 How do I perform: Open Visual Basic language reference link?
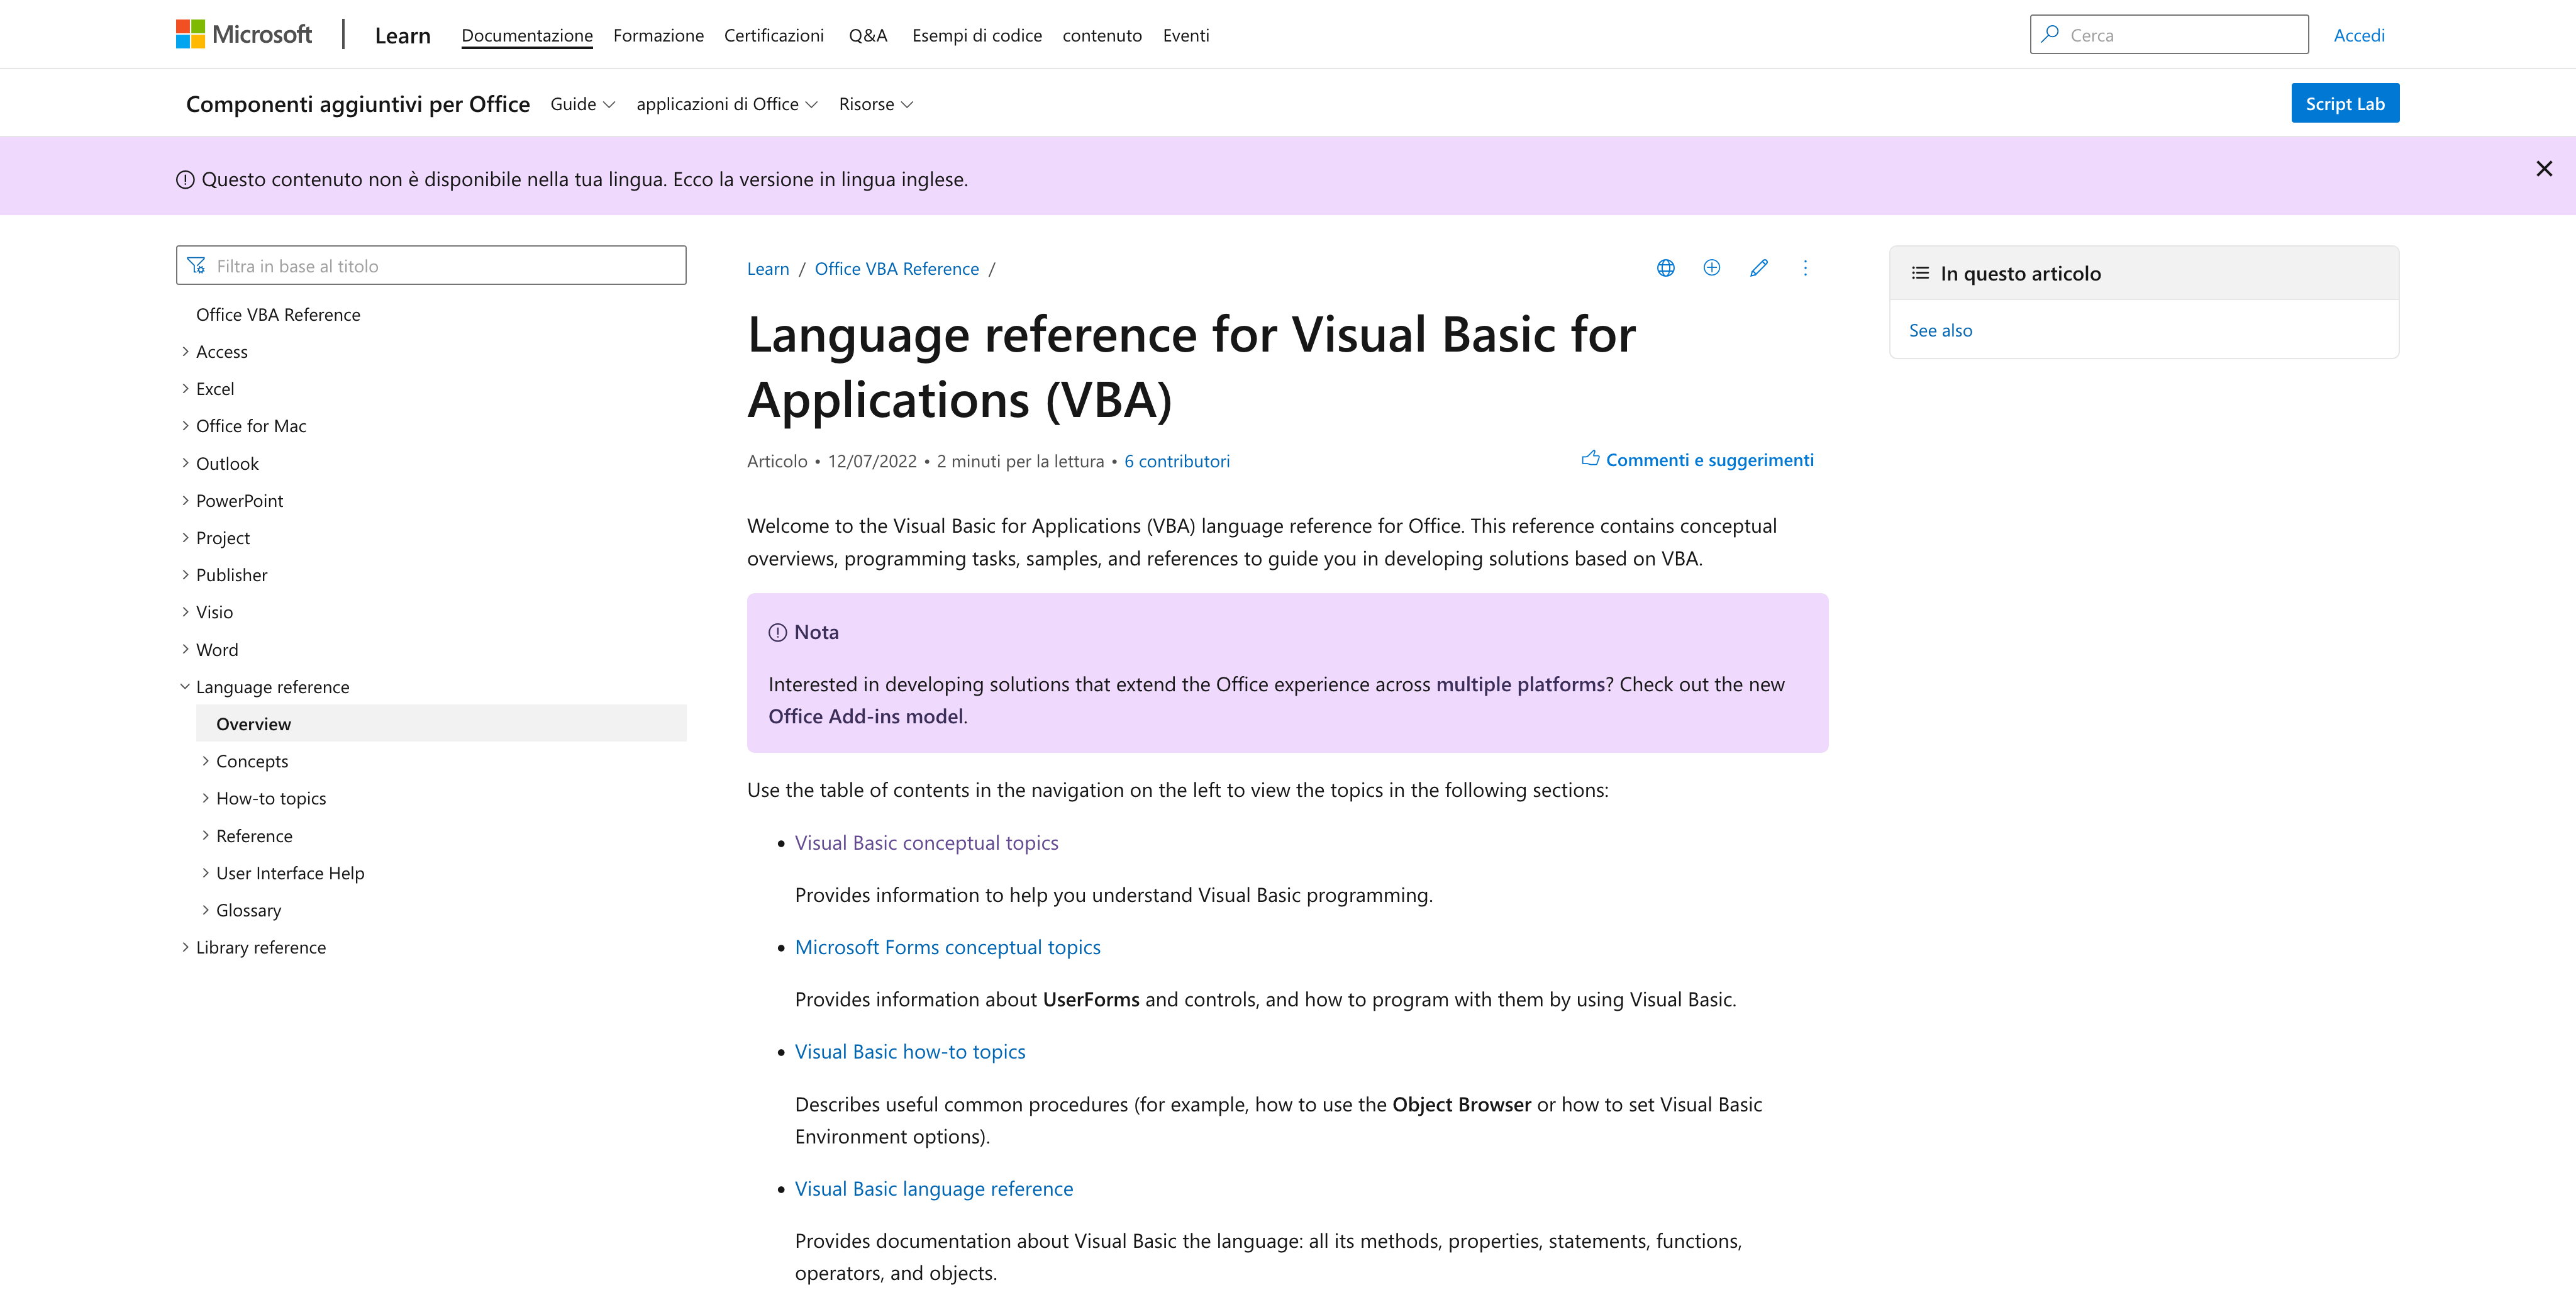point(934,1188)
